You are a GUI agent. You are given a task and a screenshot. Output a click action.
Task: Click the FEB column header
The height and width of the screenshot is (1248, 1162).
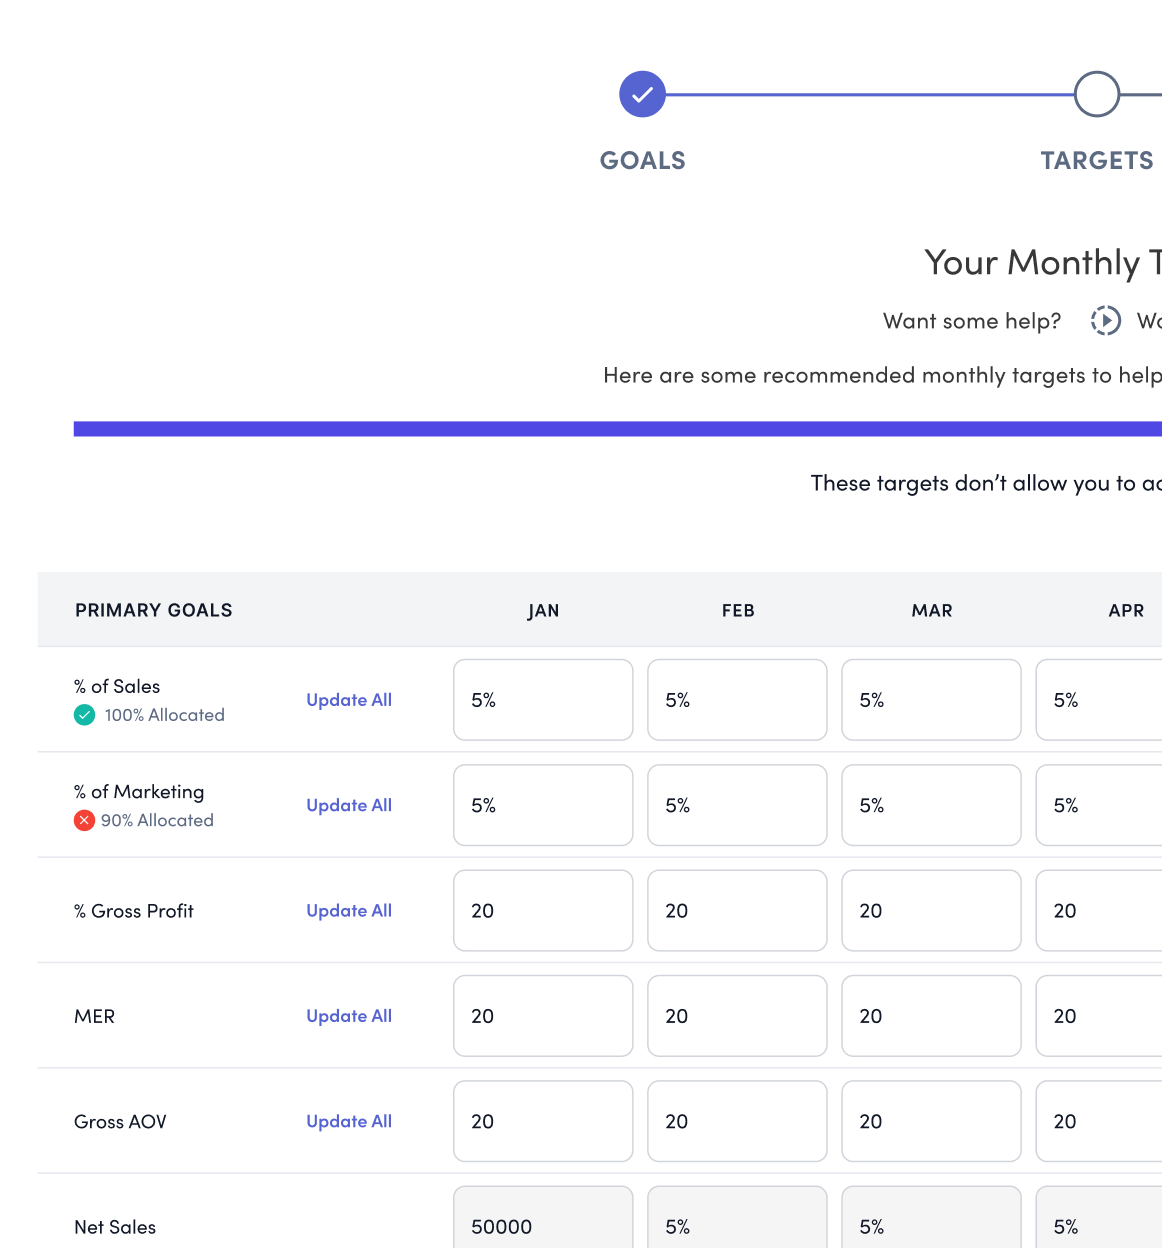click(x=738, y=611)
